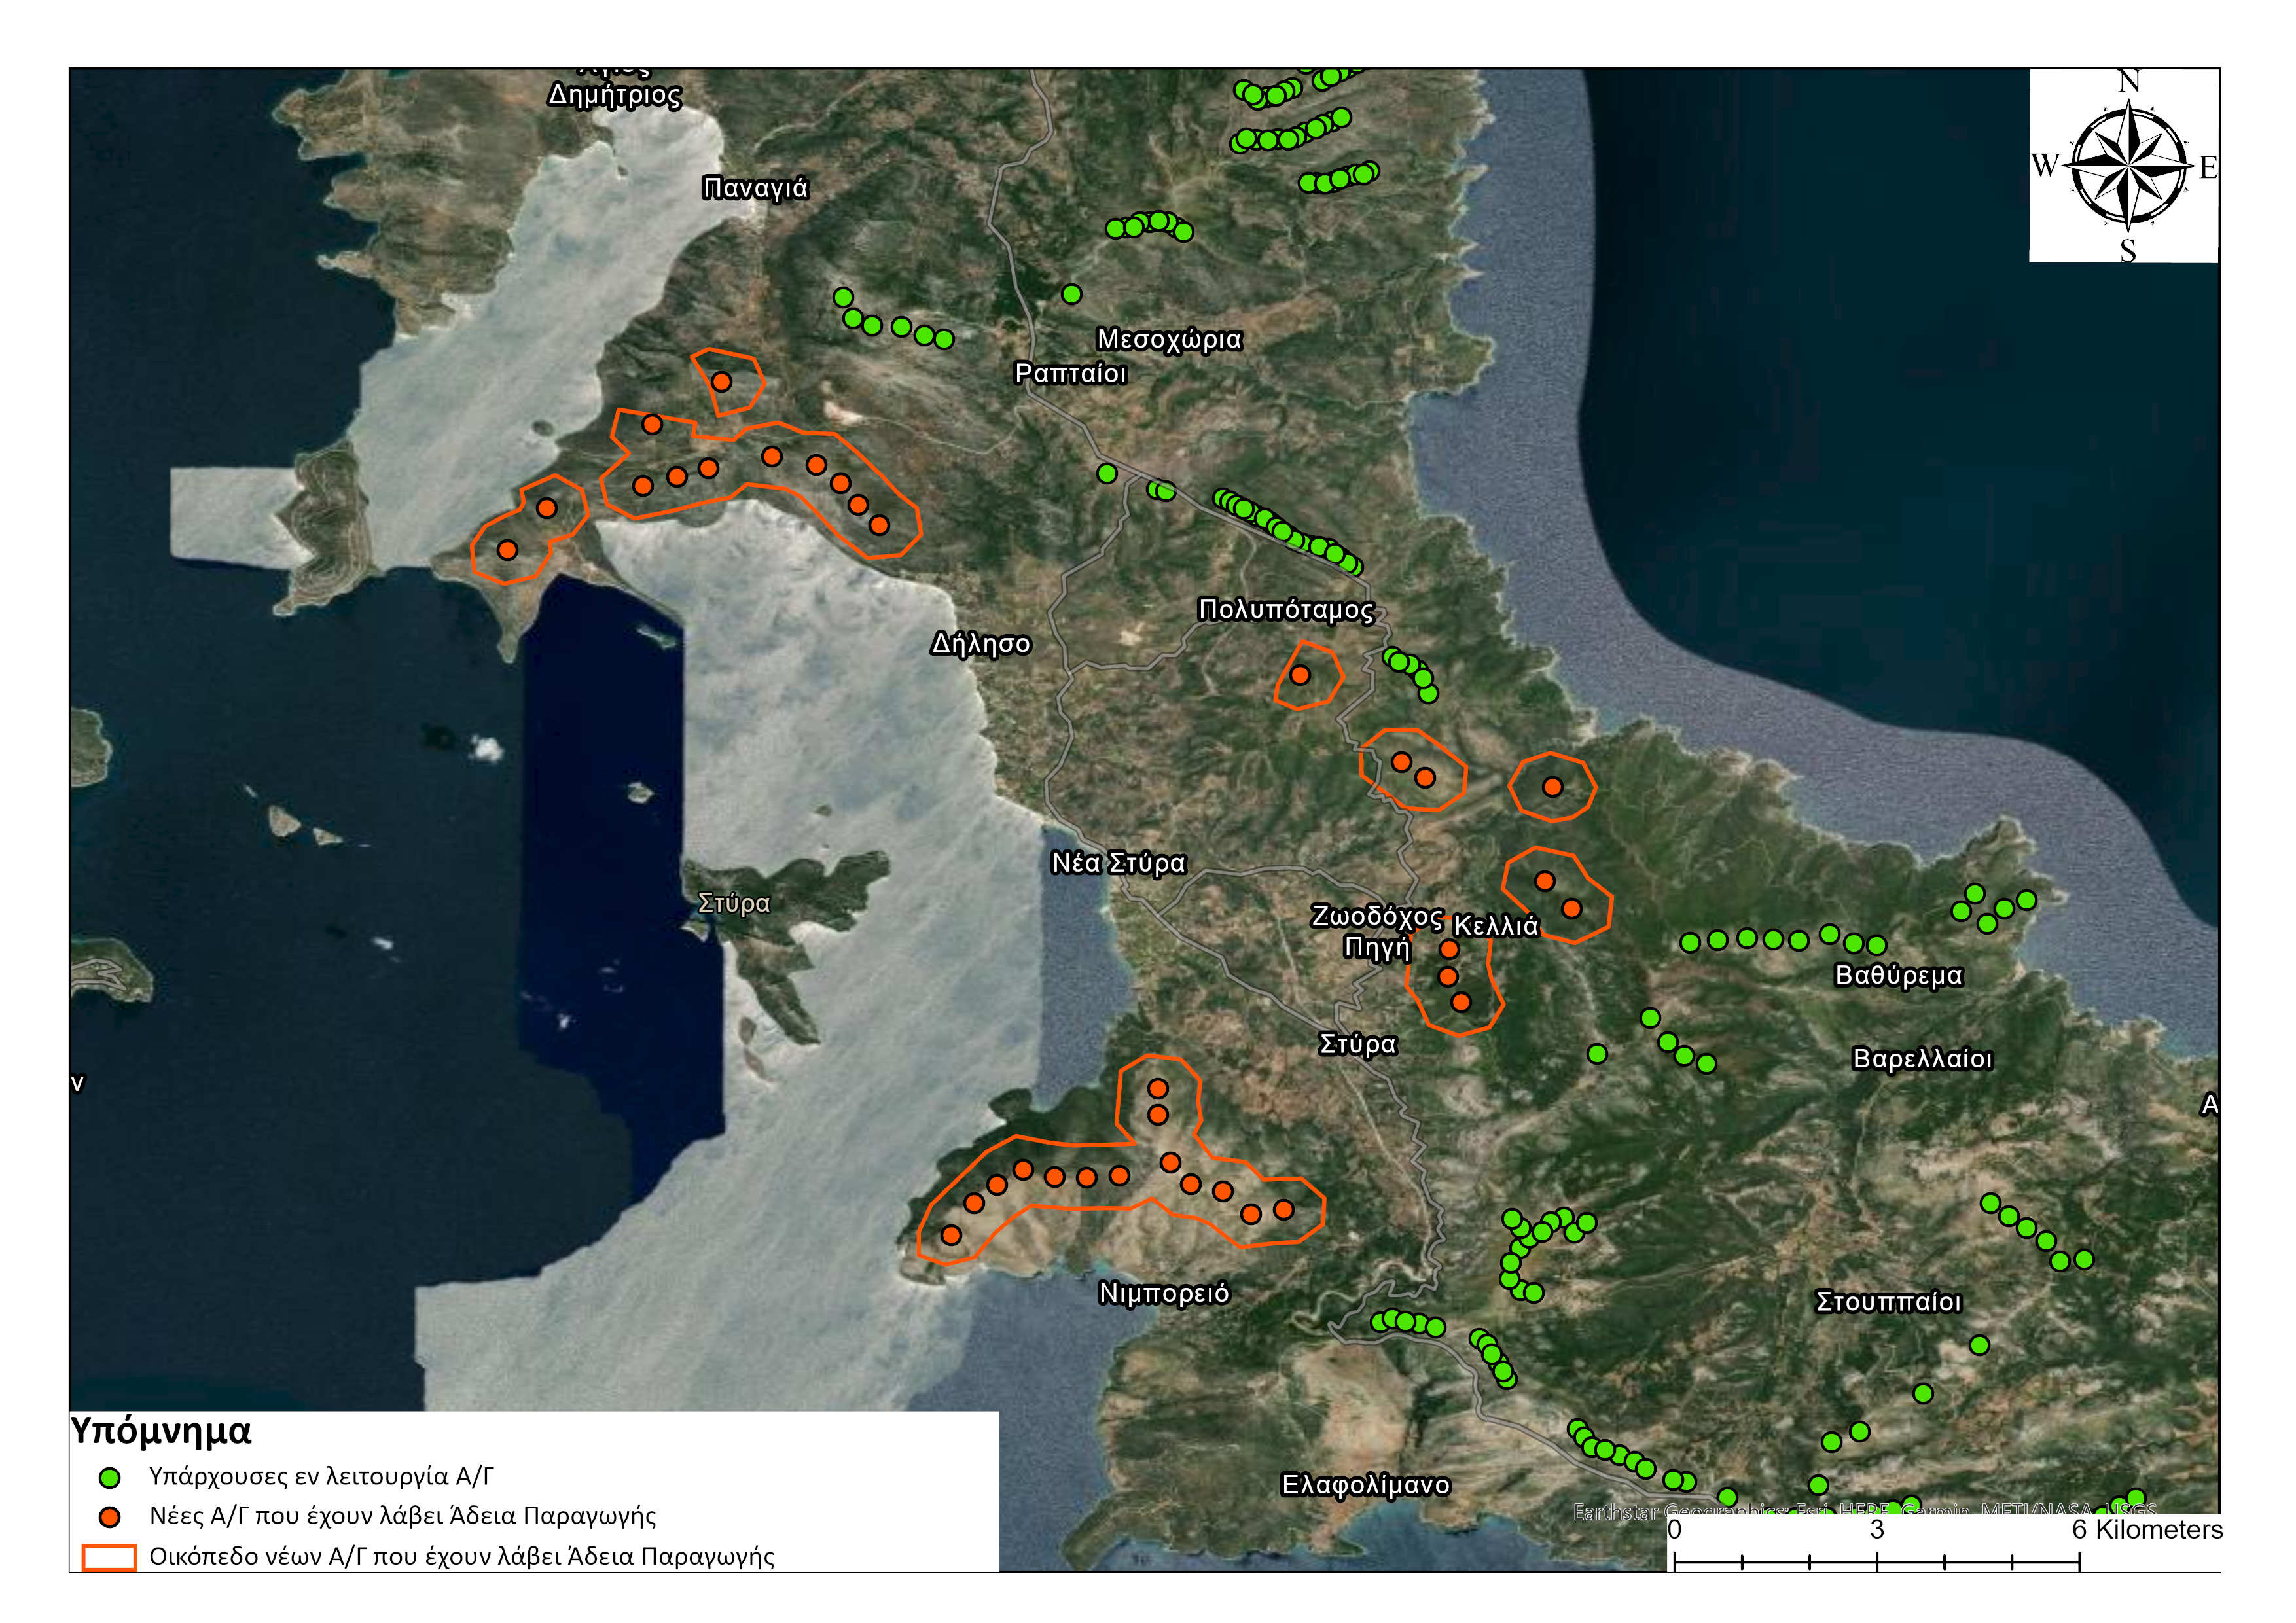2296x1623 pixels.
Task: Click the Νέα Στύρα place label
Action: (x=1118, y=862)
